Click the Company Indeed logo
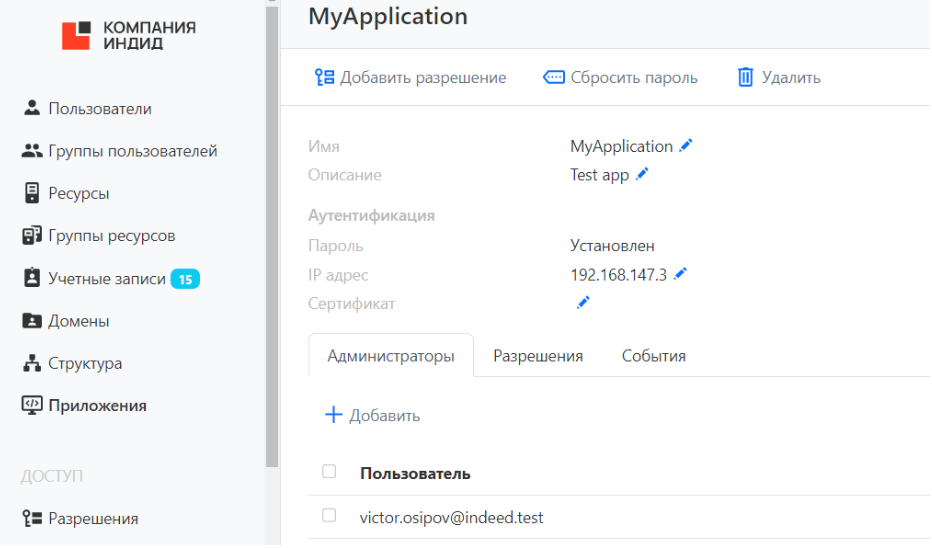932x548 pixels. (128, 35)
